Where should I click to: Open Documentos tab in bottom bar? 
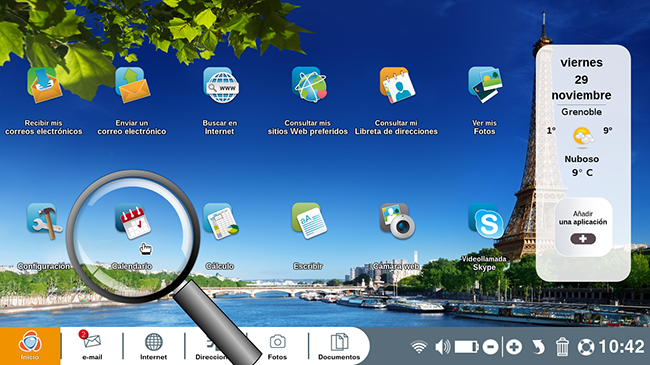tap(339, 346)
